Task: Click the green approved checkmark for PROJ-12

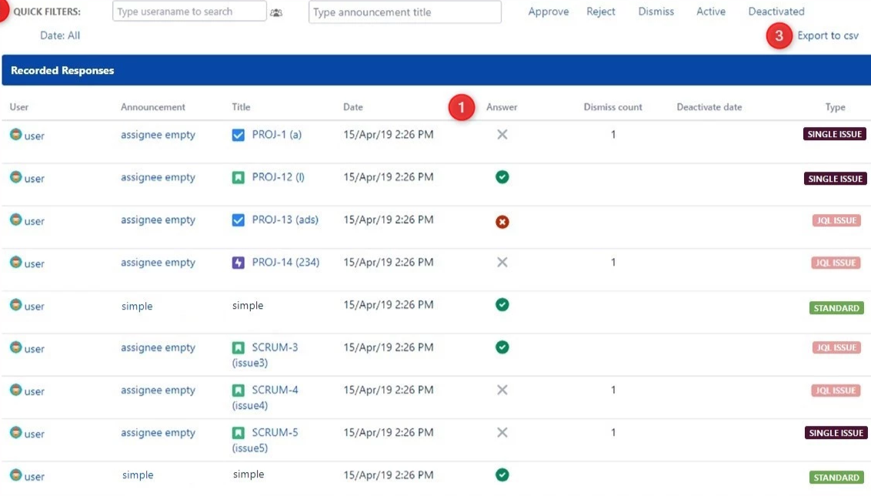Action: (x=502, y=177)
